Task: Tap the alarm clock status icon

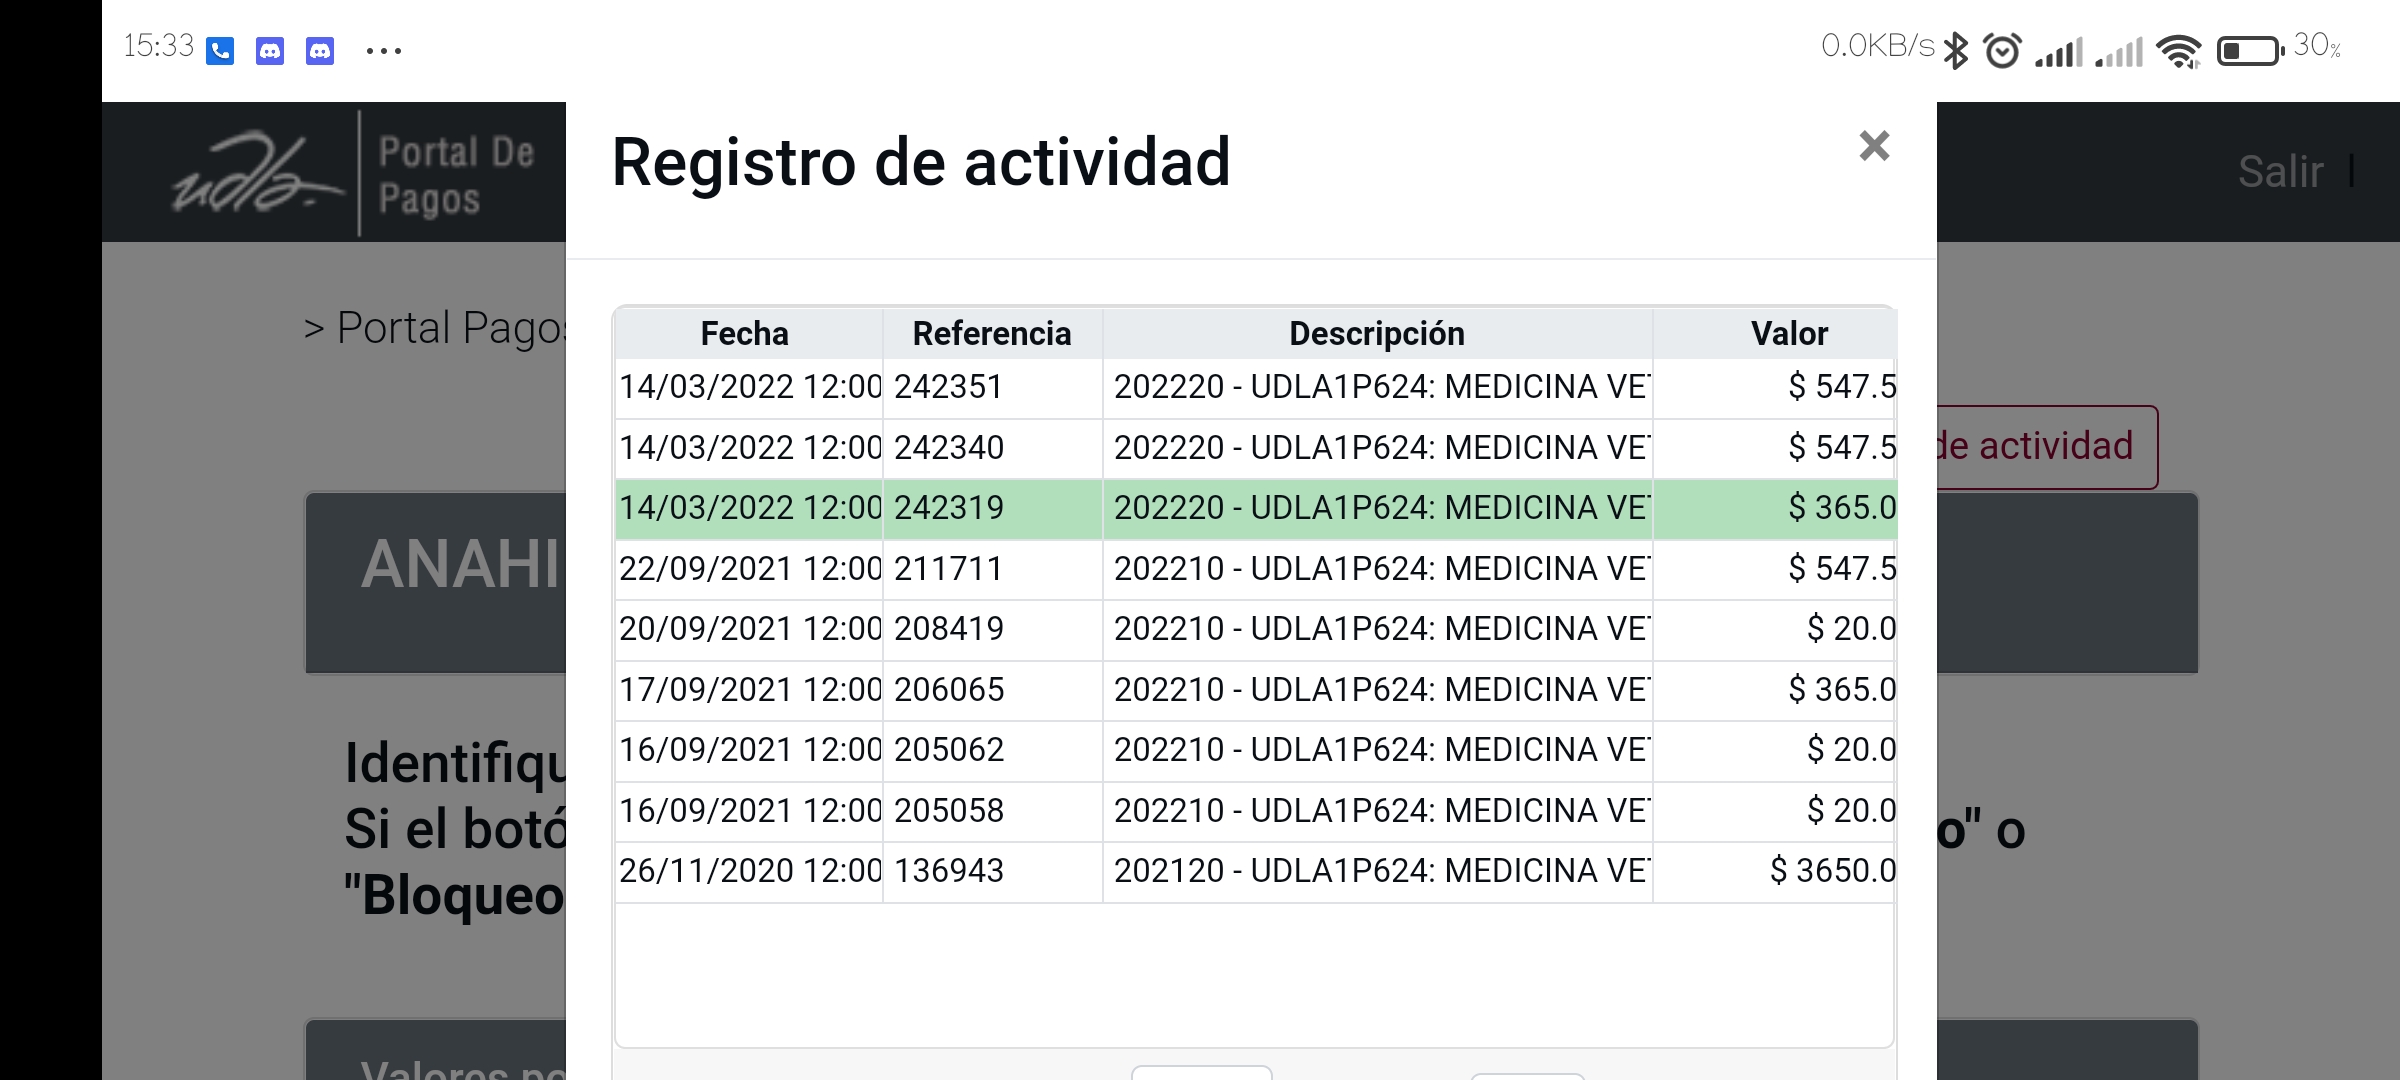Action: pos(2002,50)
